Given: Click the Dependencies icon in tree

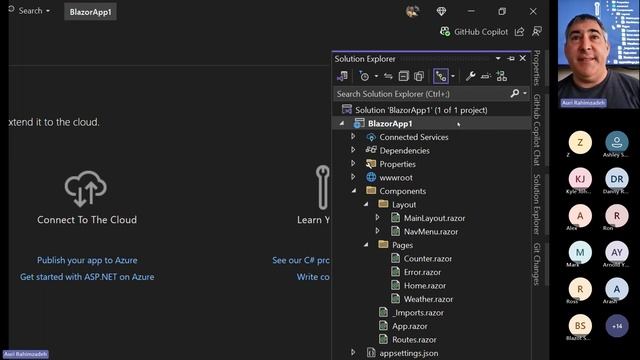Looking at the screenshot, I should pyautogui.click(x=371, y=150).
